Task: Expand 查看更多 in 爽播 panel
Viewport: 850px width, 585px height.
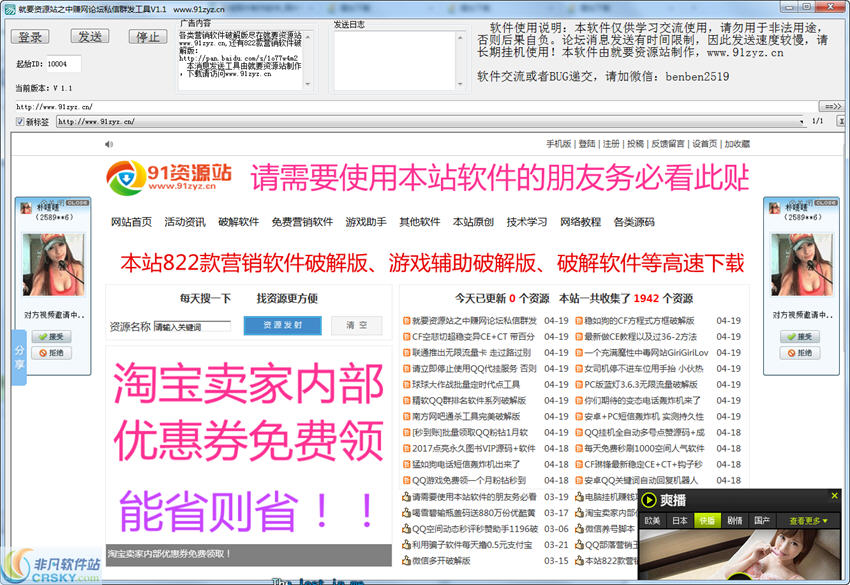Action: coord(808,520)
